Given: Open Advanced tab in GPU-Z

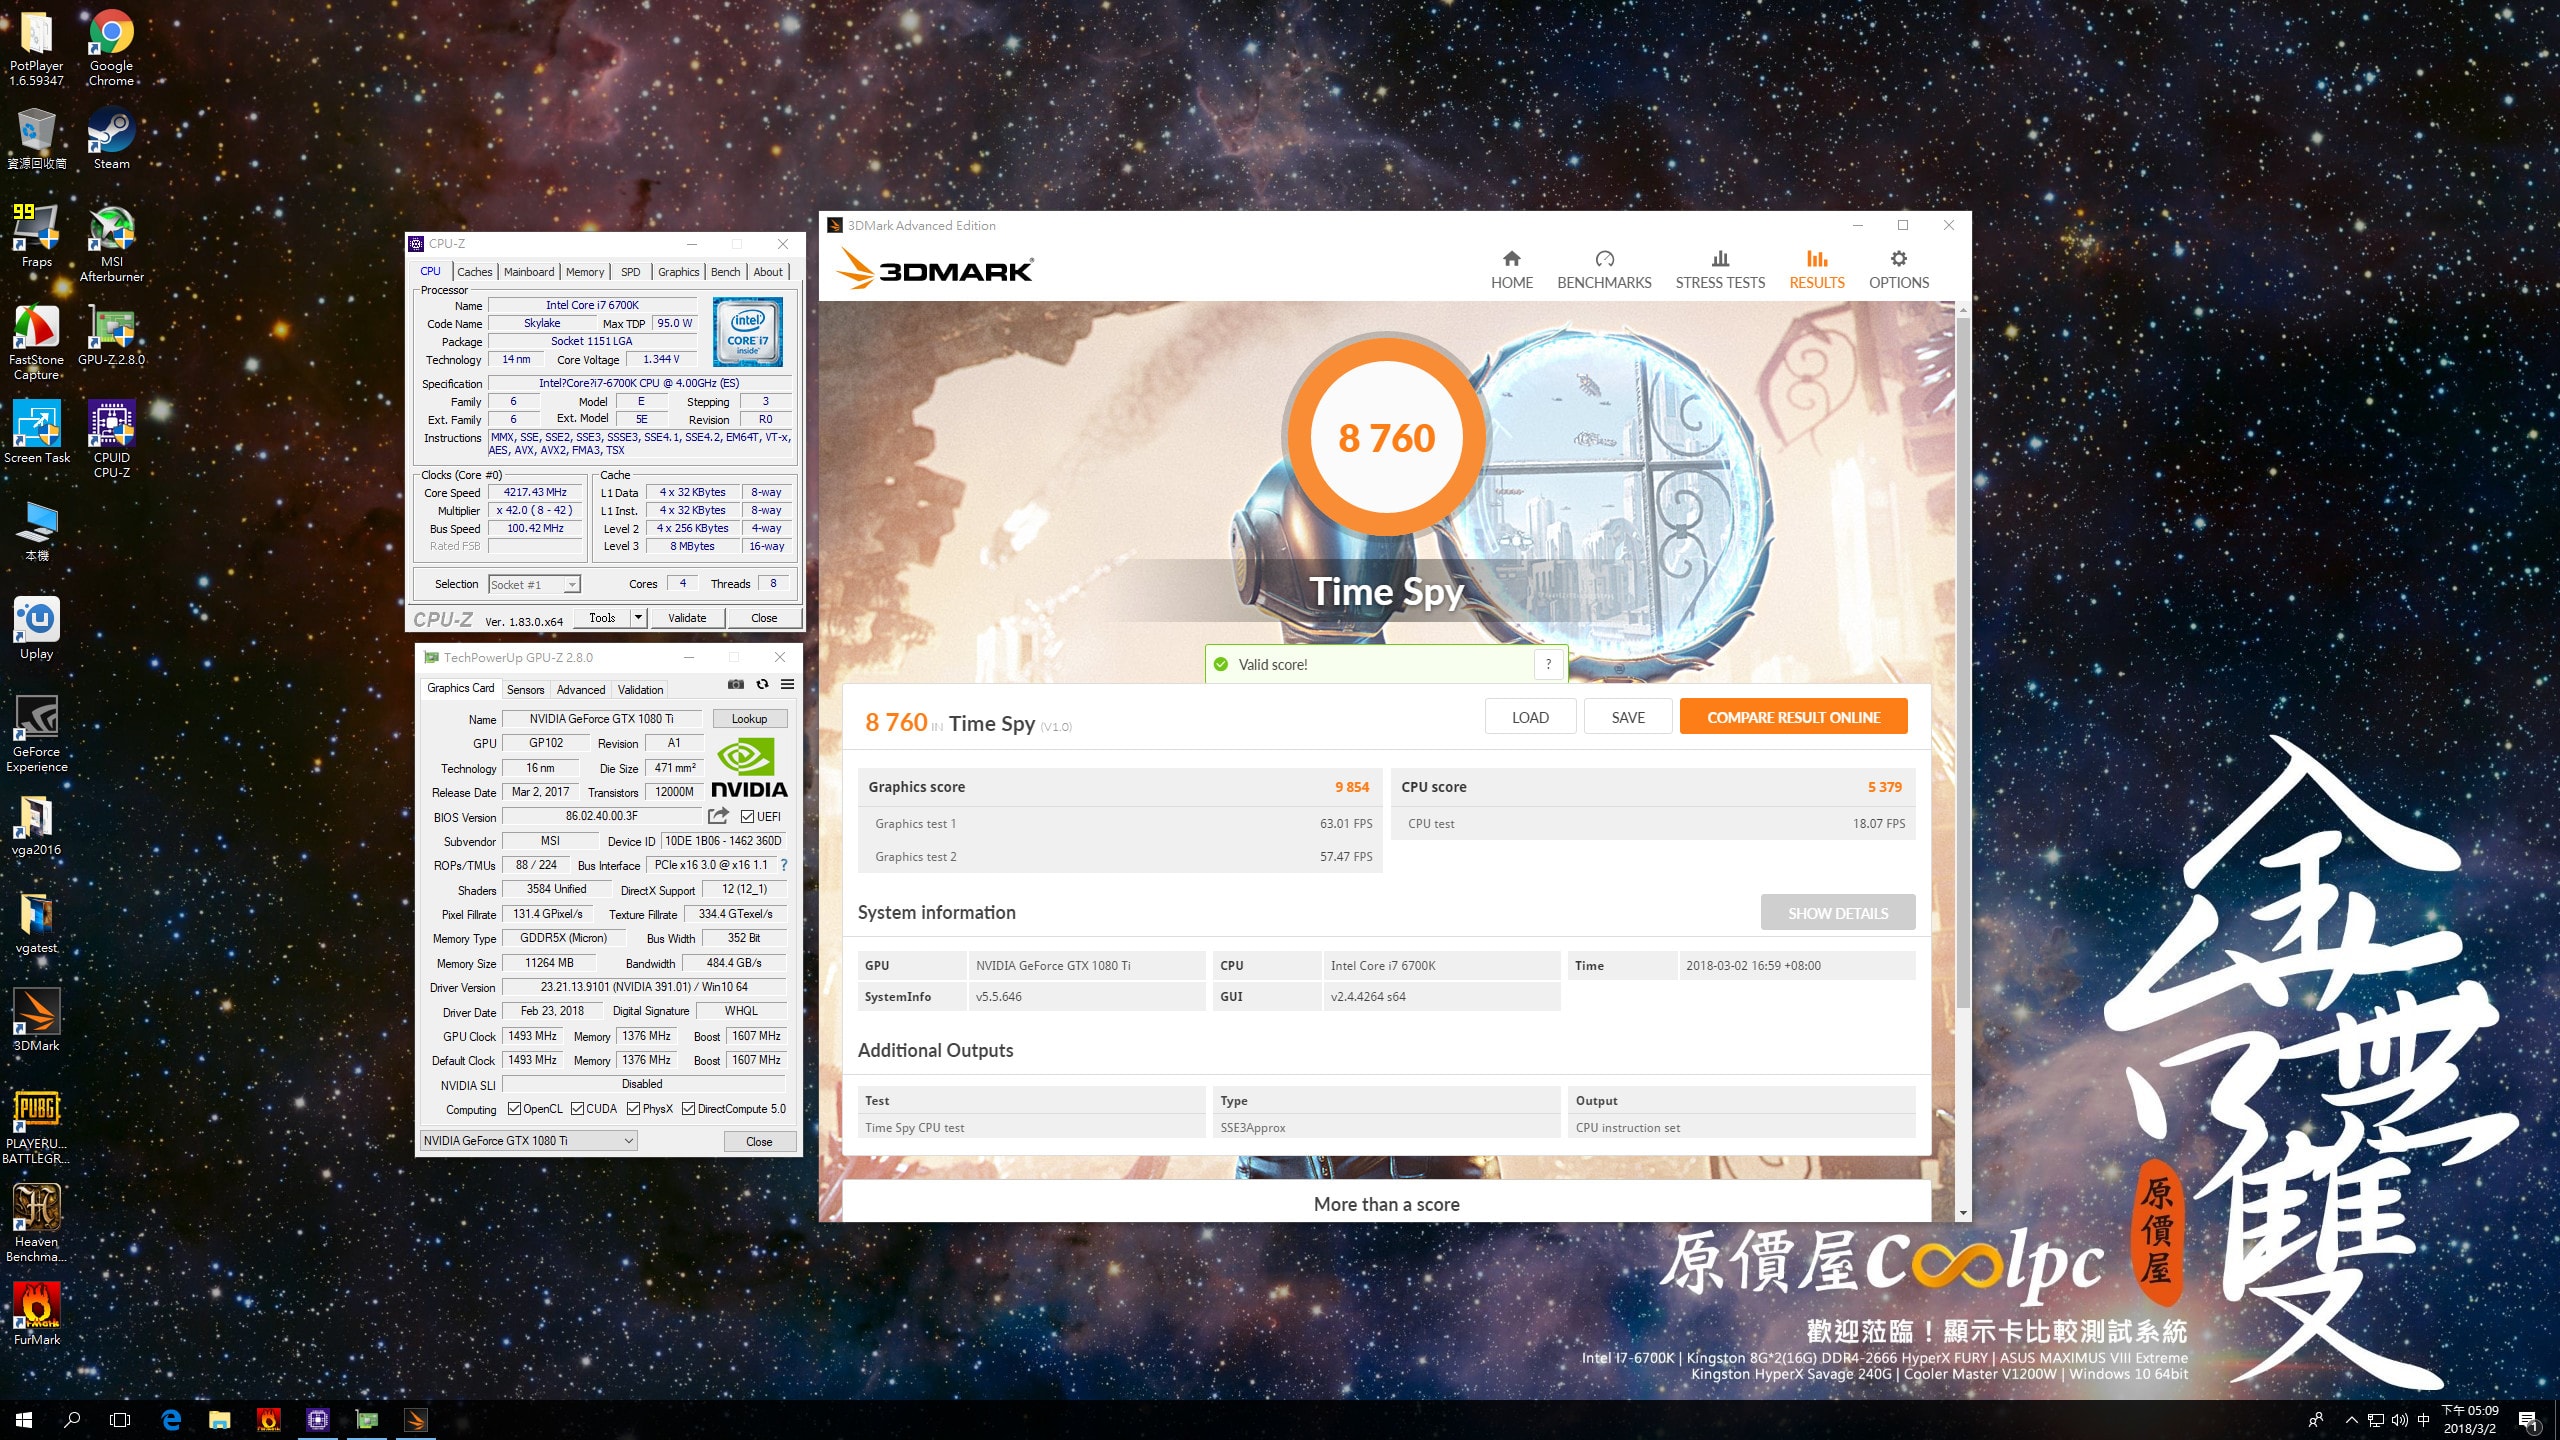Looking at the screenshot, I should [580, 690].
